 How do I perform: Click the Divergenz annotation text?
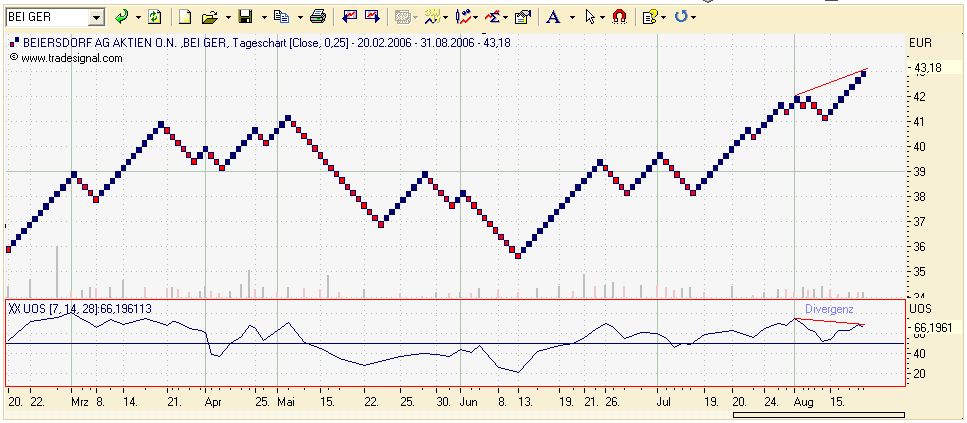click(x=829, y=309)
